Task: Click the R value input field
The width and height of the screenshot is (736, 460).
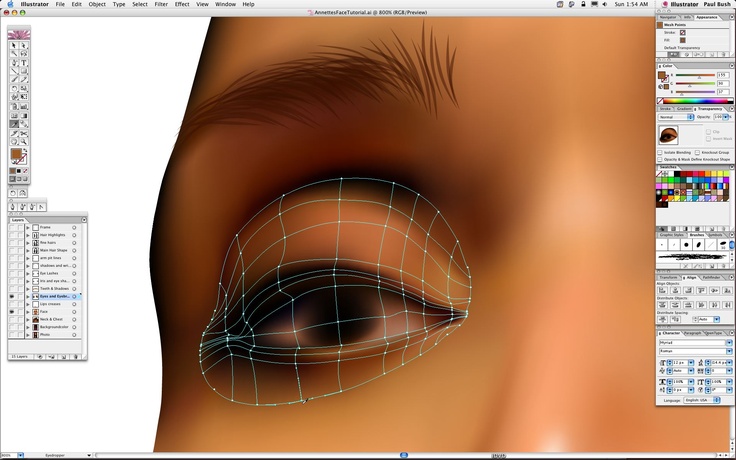Action: tap(722, 75)
